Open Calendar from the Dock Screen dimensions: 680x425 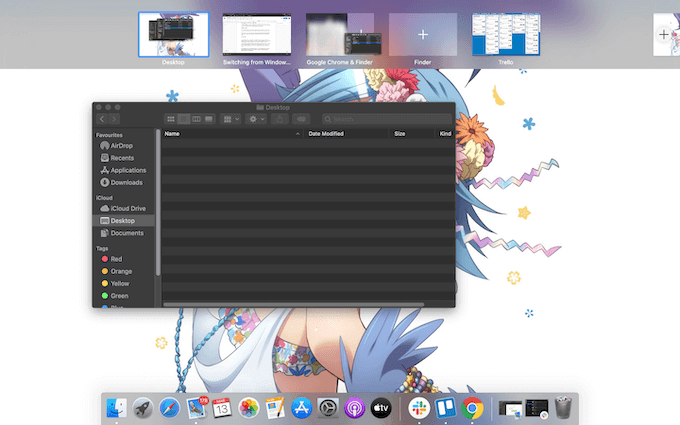[222, 408]
